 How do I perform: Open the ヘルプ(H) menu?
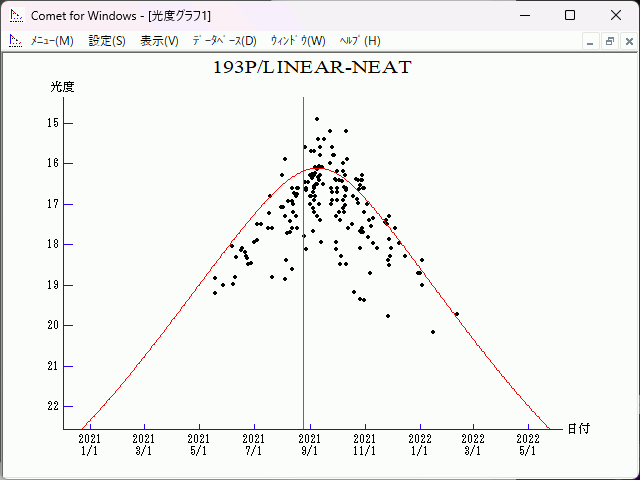(x=360, y=41)
